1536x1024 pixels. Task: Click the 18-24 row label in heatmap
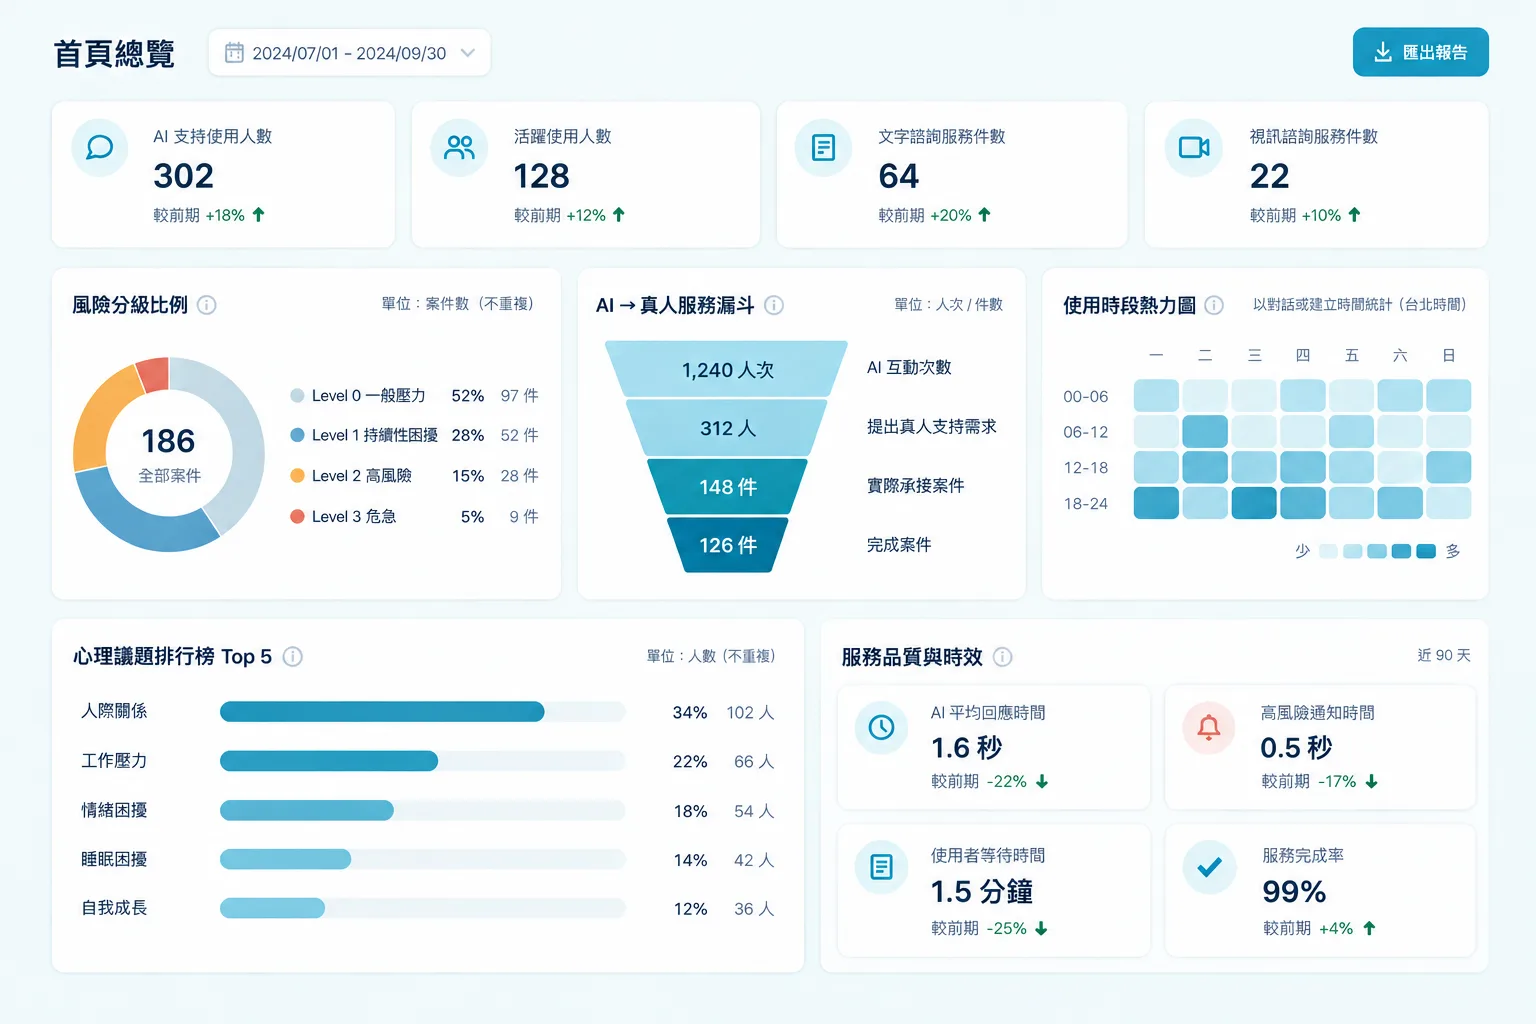tap(1086, 504)
